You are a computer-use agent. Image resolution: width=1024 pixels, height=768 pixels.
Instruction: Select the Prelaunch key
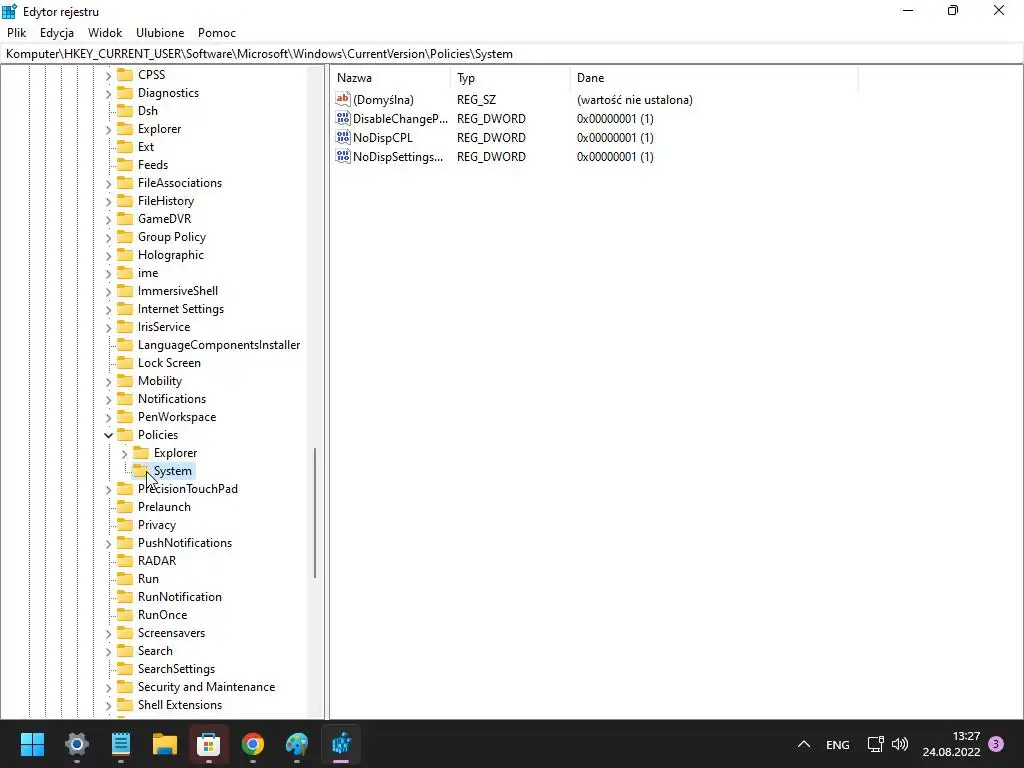tap(164, 507)
